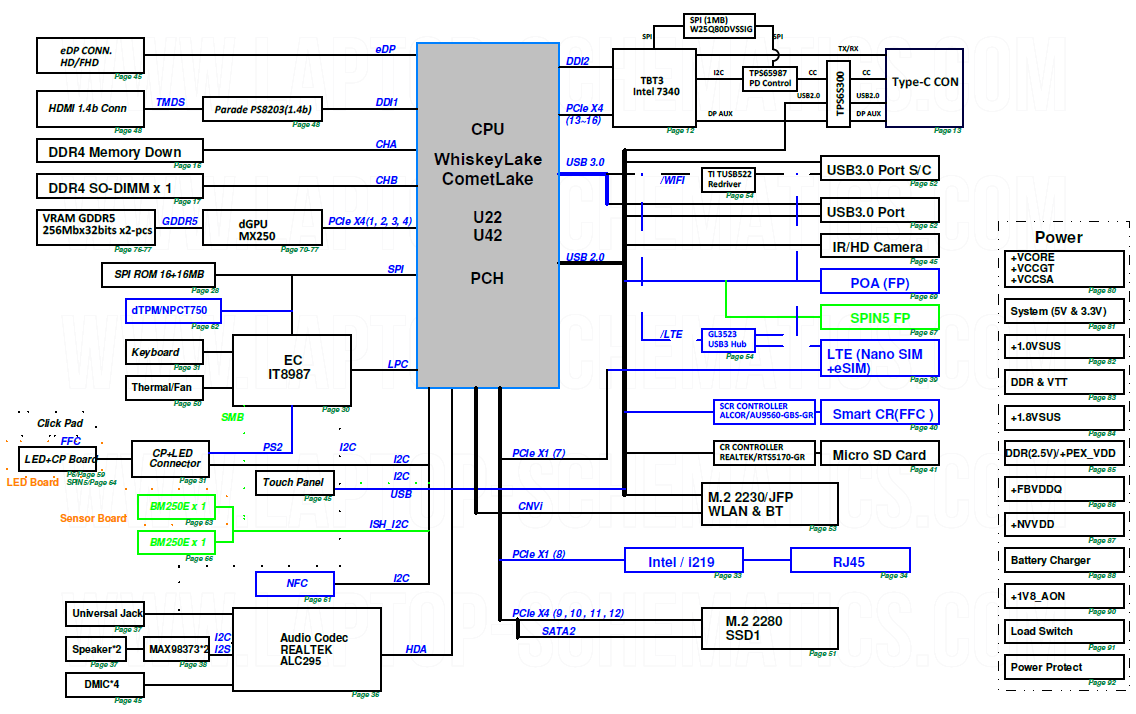
Task: Click the central CPU WhiskeyLake CometLake block
Action: point(488,215)
